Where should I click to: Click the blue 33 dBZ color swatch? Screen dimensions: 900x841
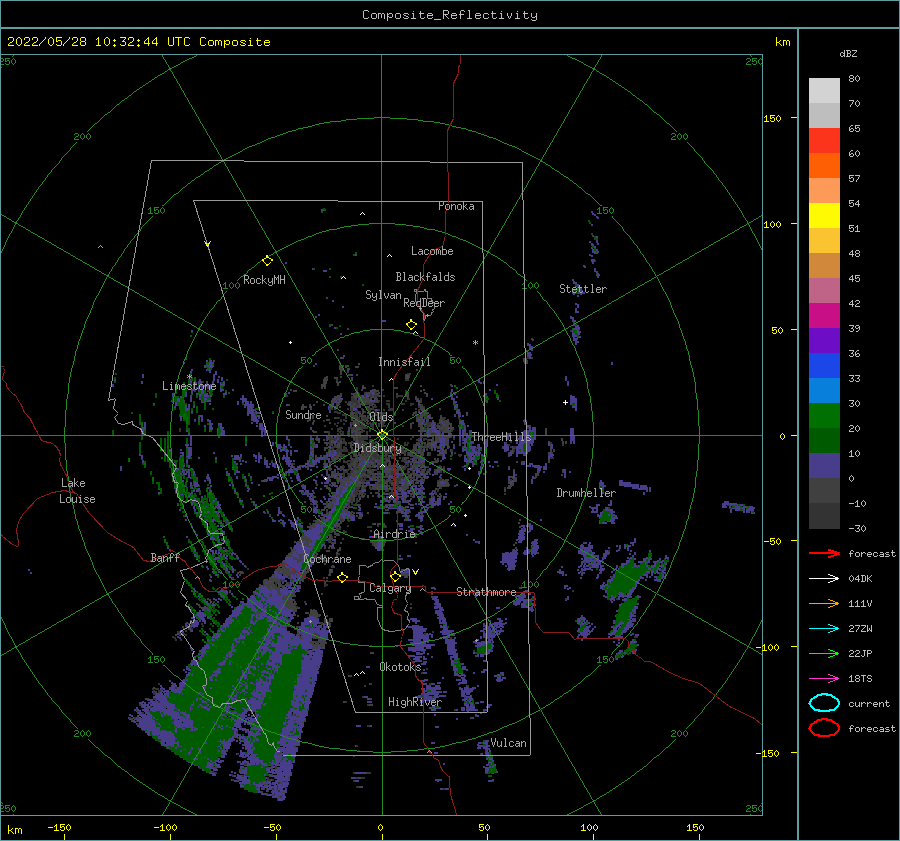(824, 366)
